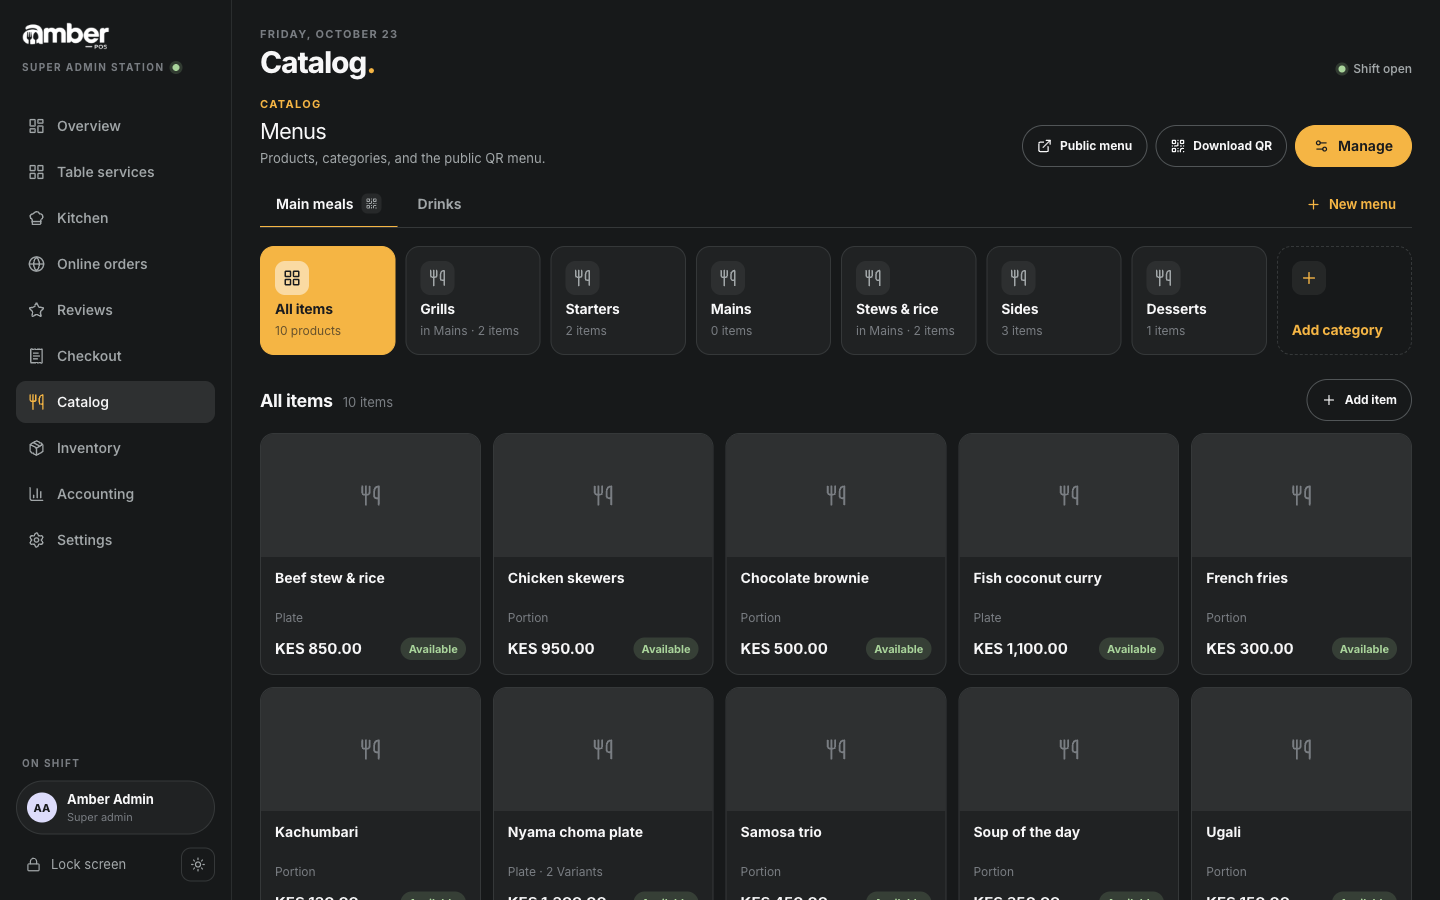1440x900 pixels.
Task: Click the Download QR button
Action: (x=1221, y=146)
